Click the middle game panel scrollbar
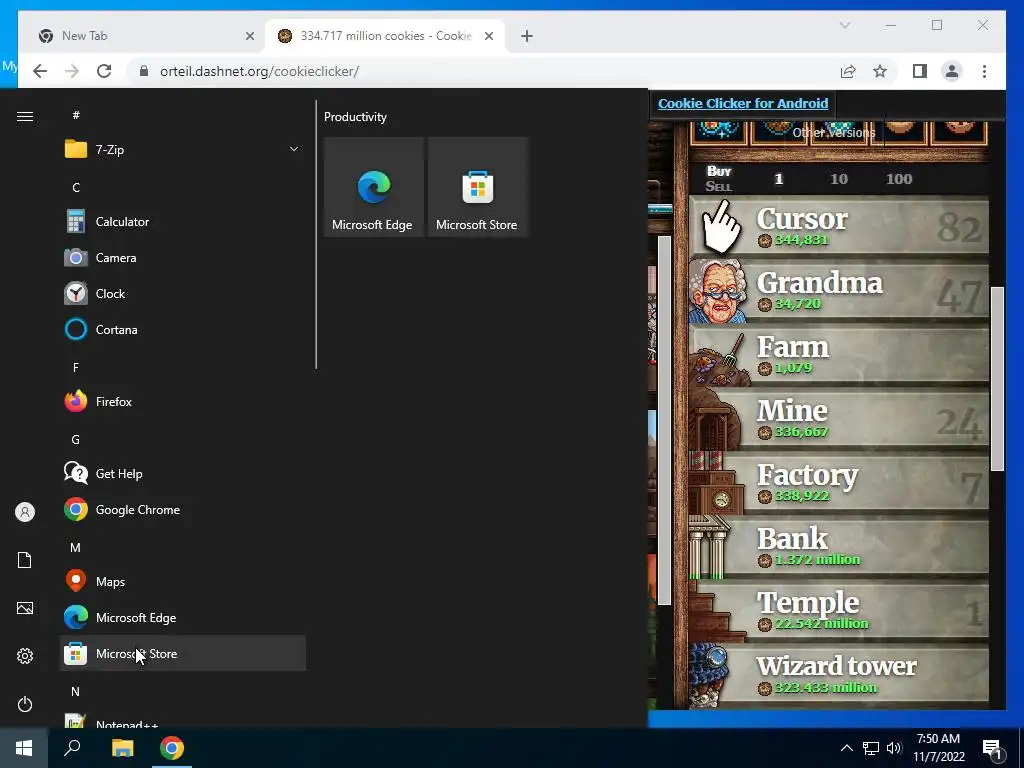 [x=664, y=420]
